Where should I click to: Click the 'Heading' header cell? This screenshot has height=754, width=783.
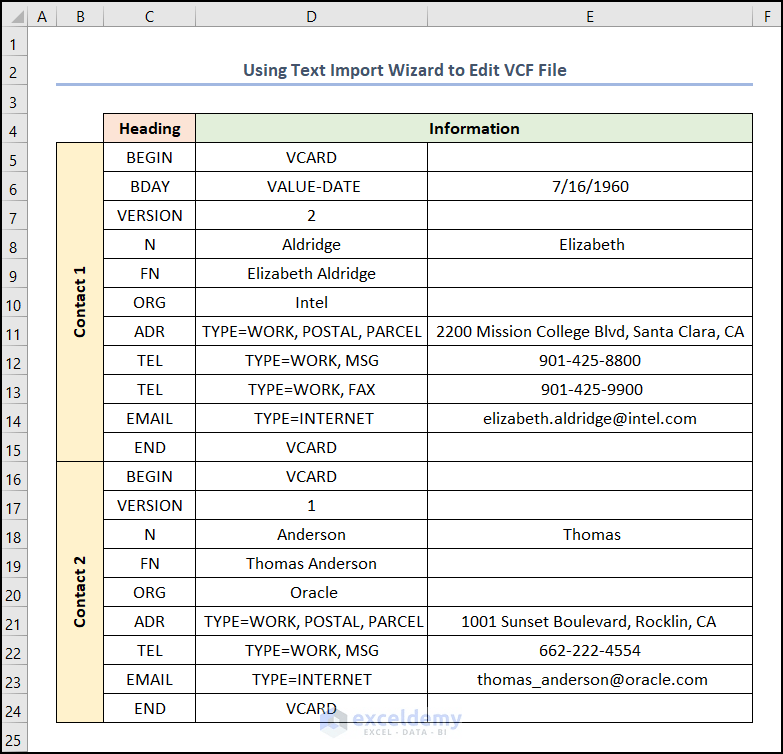tap(149, 128)
